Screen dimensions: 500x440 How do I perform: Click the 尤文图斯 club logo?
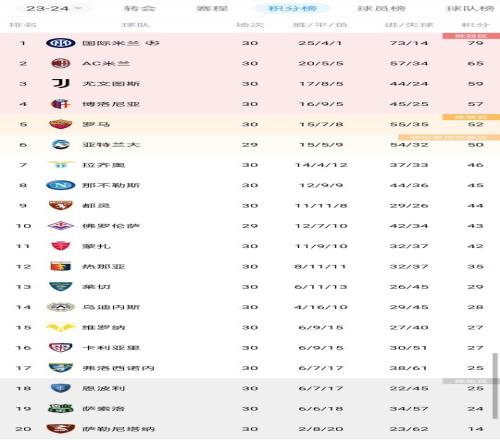[x=60, y=83]
